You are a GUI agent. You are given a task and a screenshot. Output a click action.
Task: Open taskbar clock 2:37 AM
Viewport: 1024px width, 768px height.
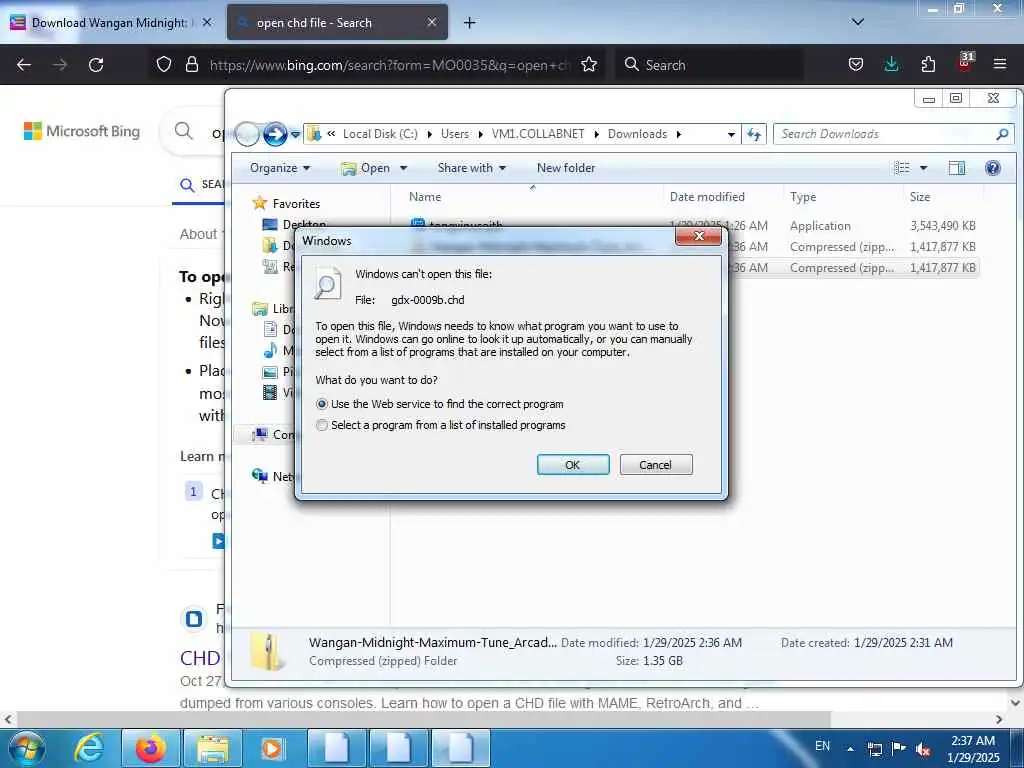[972, 749]
